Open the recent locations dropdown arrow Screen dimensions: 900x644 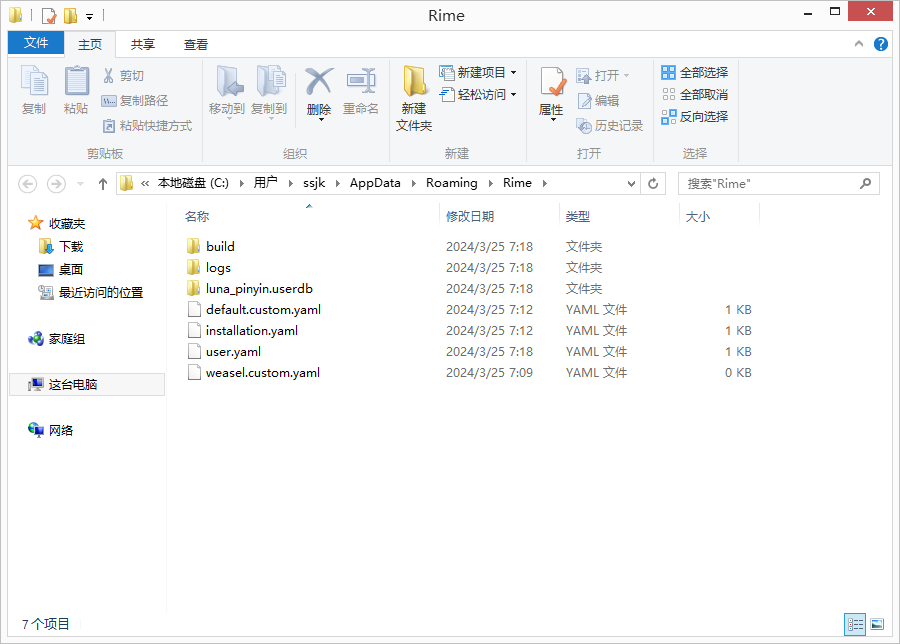[80, 184]
